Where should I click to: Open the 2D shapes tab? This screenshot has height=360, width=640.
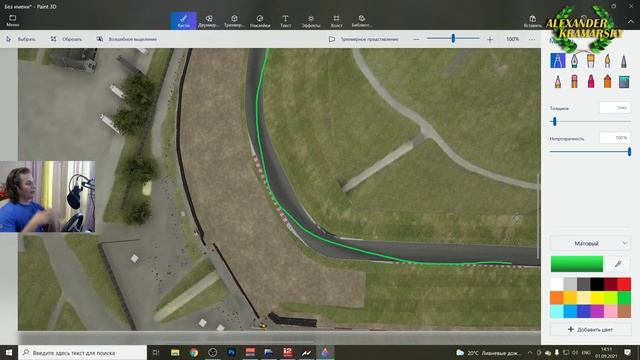point(209,20)
